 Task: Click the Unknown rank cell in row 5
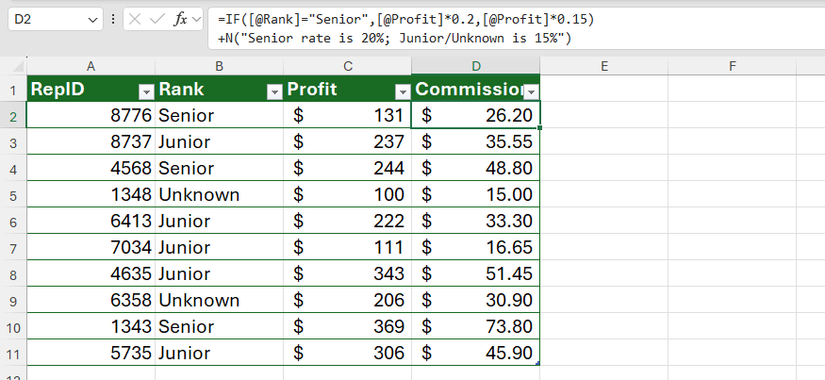click(219, 194)
